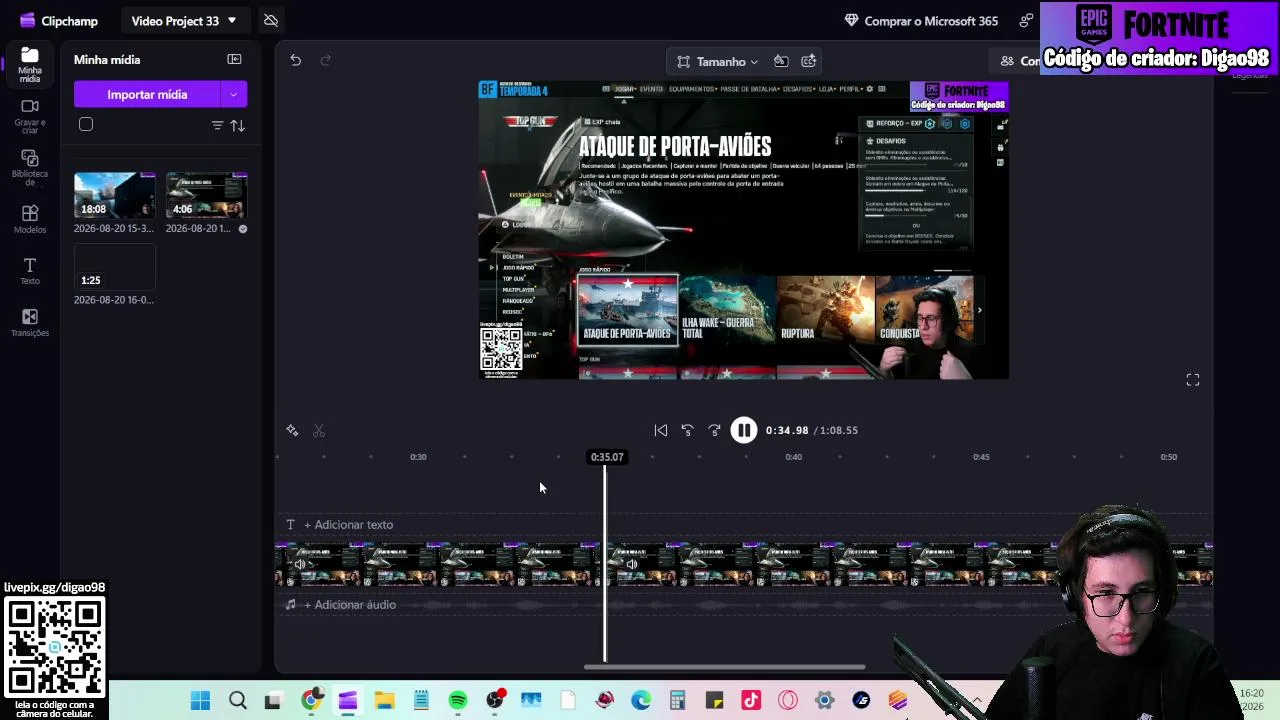The image size is (1280, 720).
Task: Skip forward 5 seconds
Action: pyautogui.click(x=714, y=430)
